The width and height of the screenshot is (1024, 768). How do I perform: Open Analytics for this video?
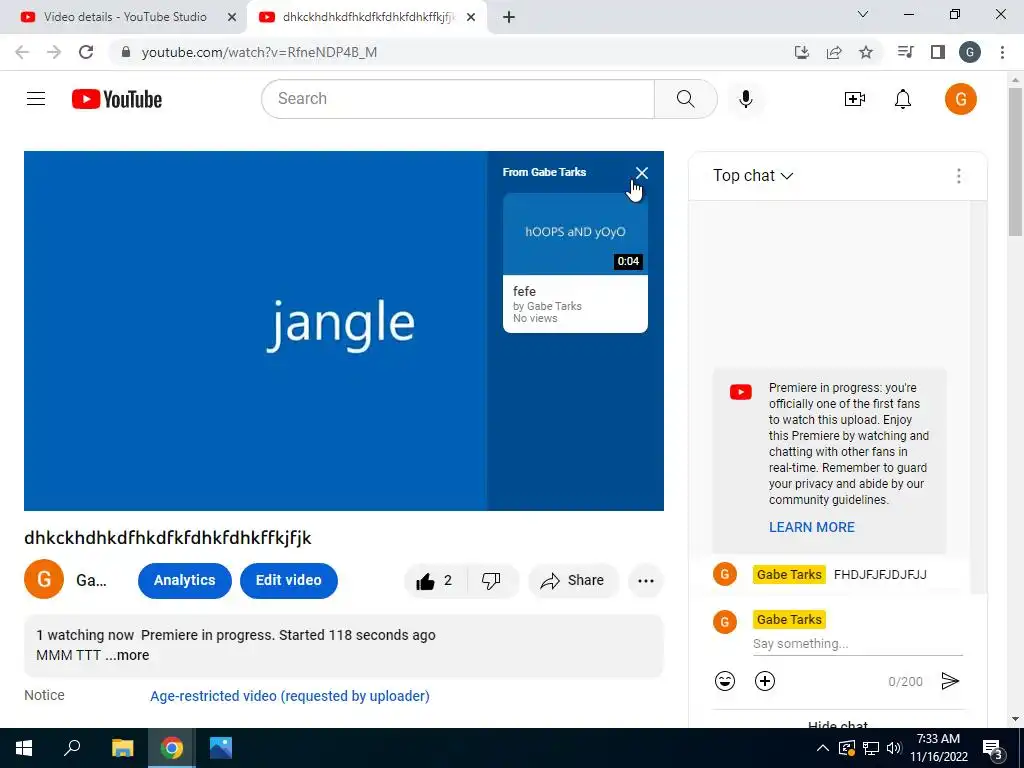(x=185, y=581)
